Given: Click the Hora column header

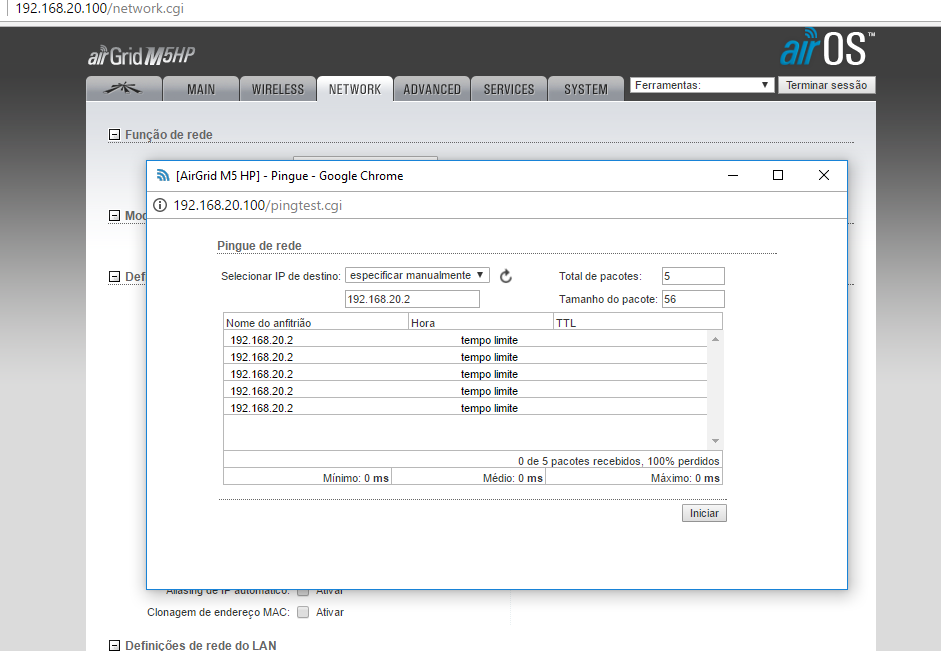Looking at the screenshot, I should pos(481,322).
